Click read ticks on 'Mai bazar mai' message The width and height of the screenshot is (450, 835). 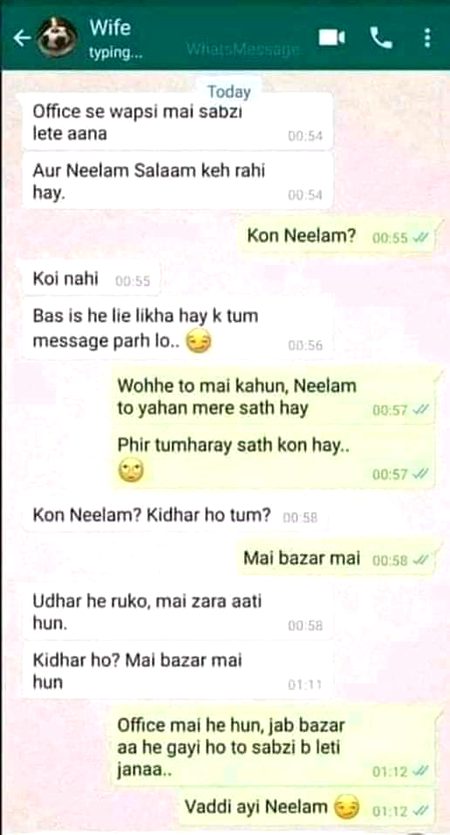(x=420, y=560)
